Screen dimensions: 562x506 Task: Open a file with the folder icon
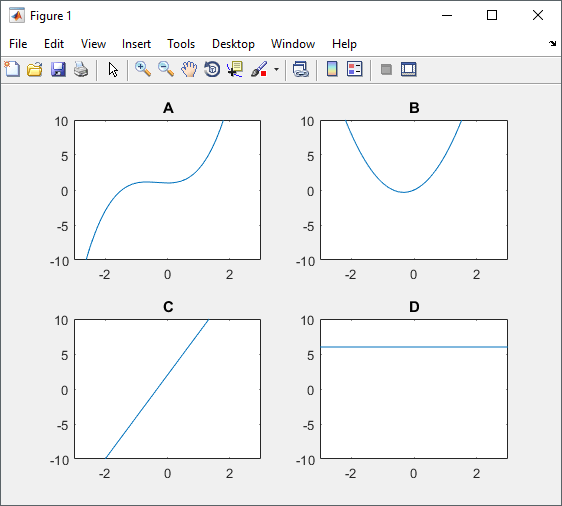click(35, 69)
